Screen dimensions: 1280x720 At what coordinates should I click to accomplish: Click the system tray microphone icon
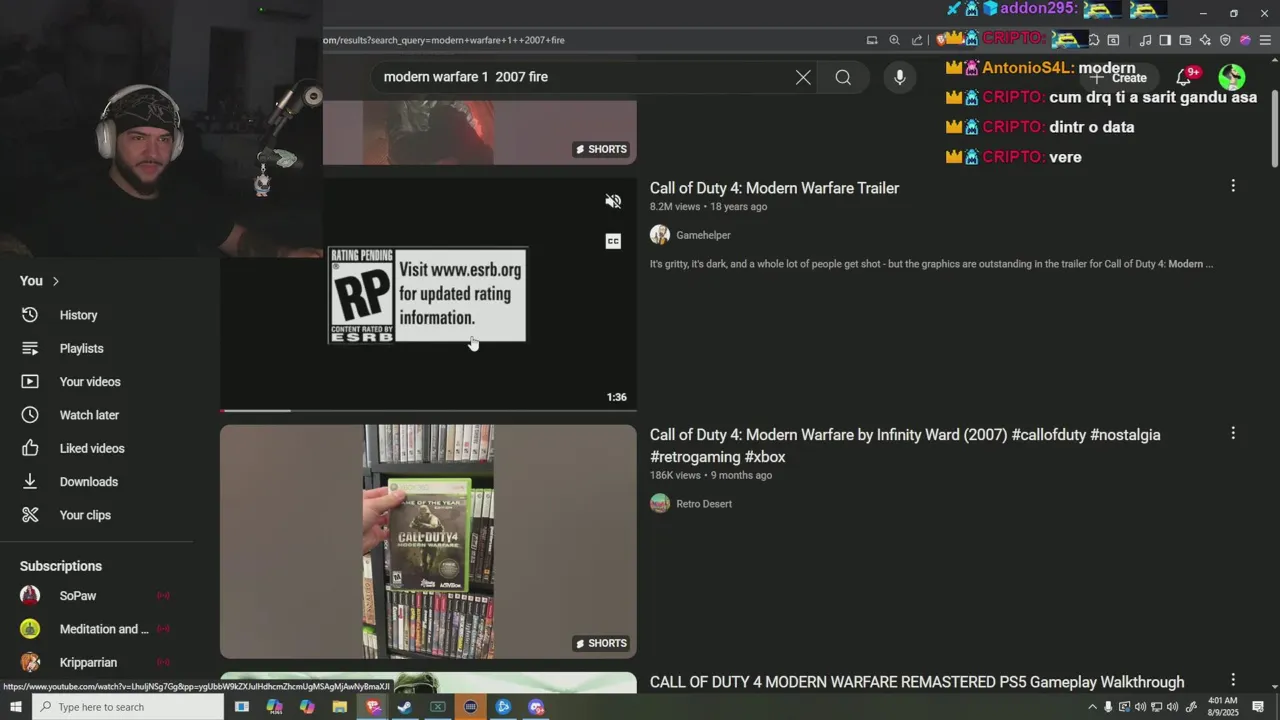tap(1108, 707)
